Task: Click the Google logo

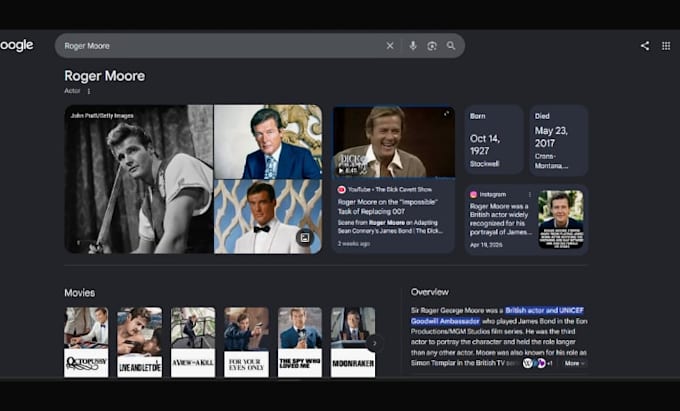Action: click(16, 46)
